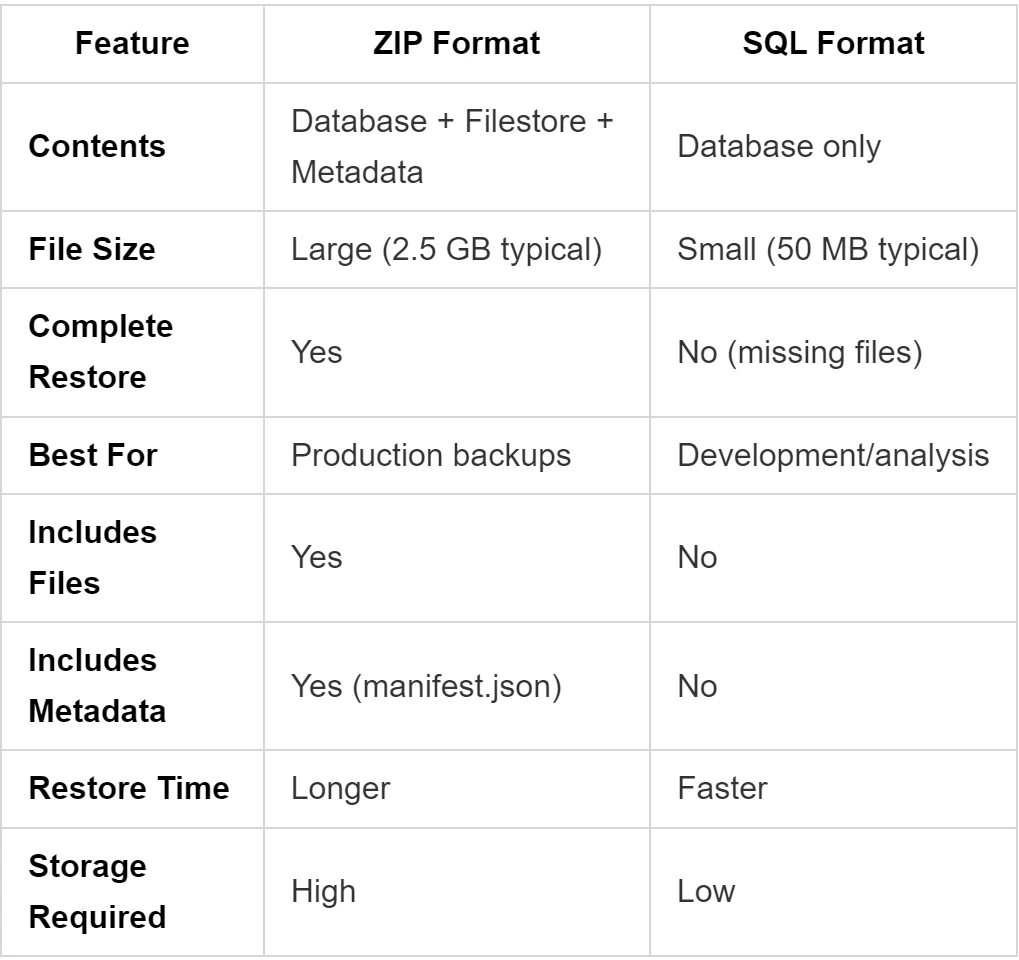Click the "Small (50 MB typical)" cell
The image size is (1019, 960).
click(x=828, y=249)
